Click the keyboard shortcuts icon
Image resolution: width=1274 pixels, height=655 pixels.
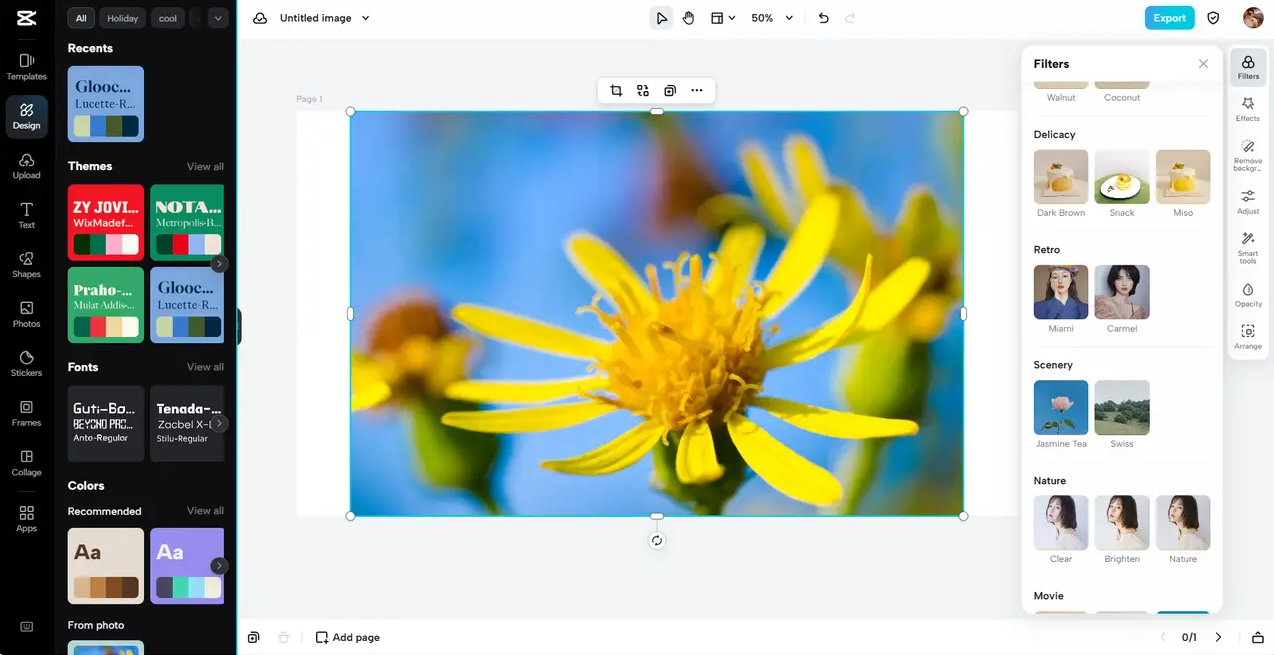tap(27, 627)
